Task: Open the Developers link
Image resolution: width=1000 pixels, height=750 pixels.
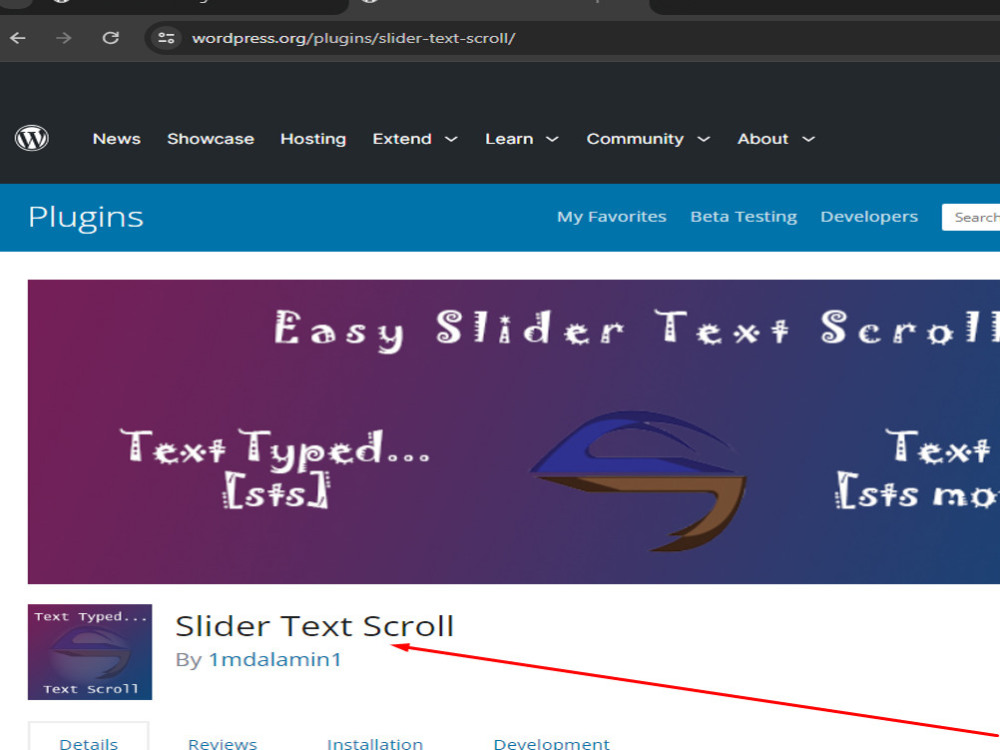Action: (869, 217)
